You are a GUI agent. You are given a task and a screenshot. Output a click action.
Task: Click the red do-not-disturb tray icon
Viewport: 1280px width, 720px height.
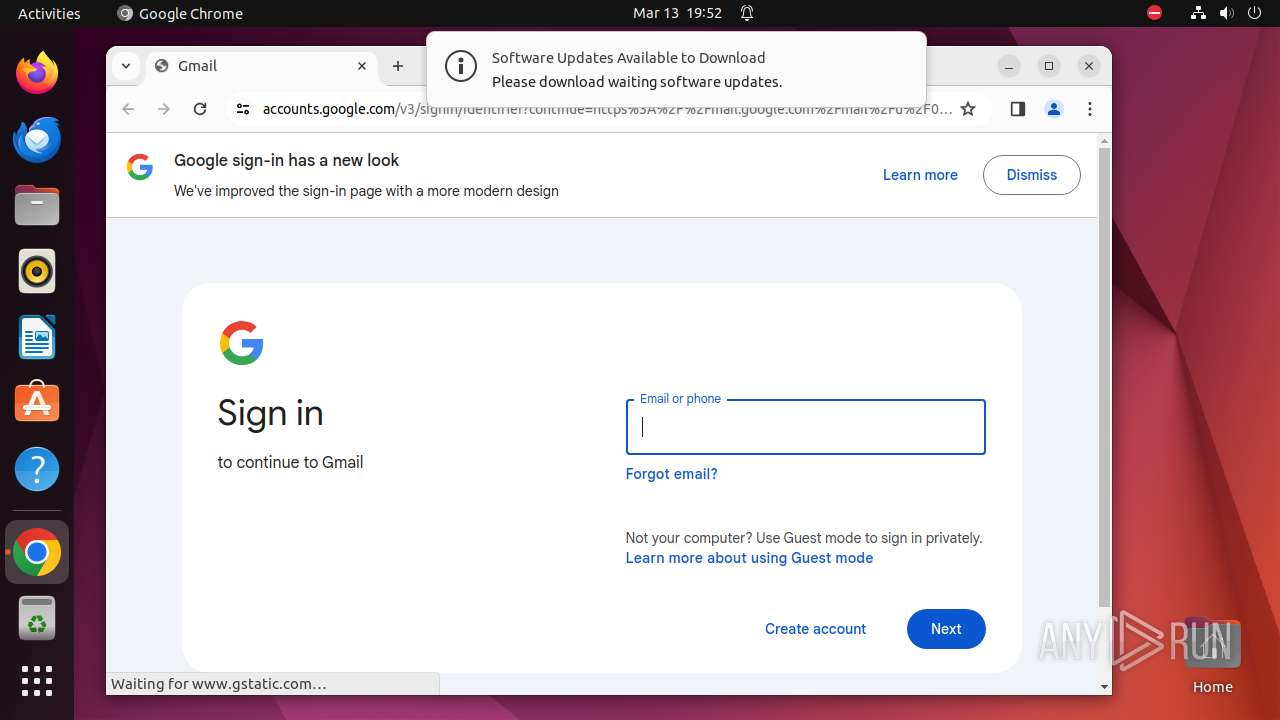(1154, 13)
